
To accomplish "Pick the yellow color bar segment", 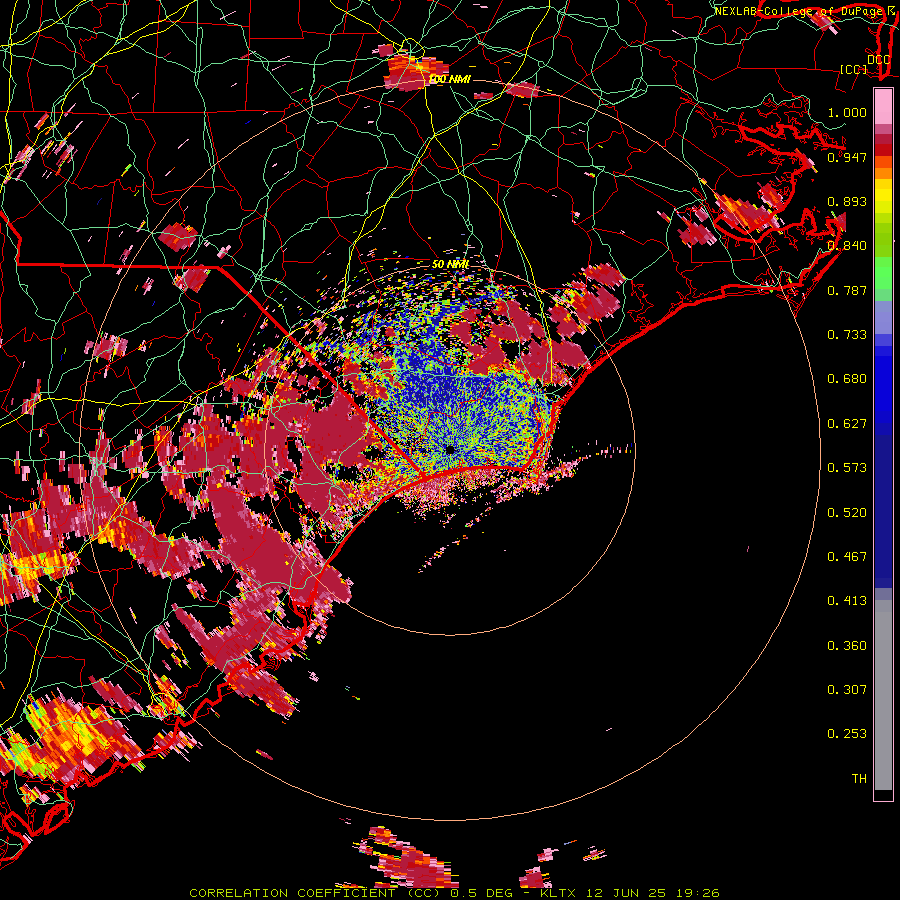I will (883, 197).
